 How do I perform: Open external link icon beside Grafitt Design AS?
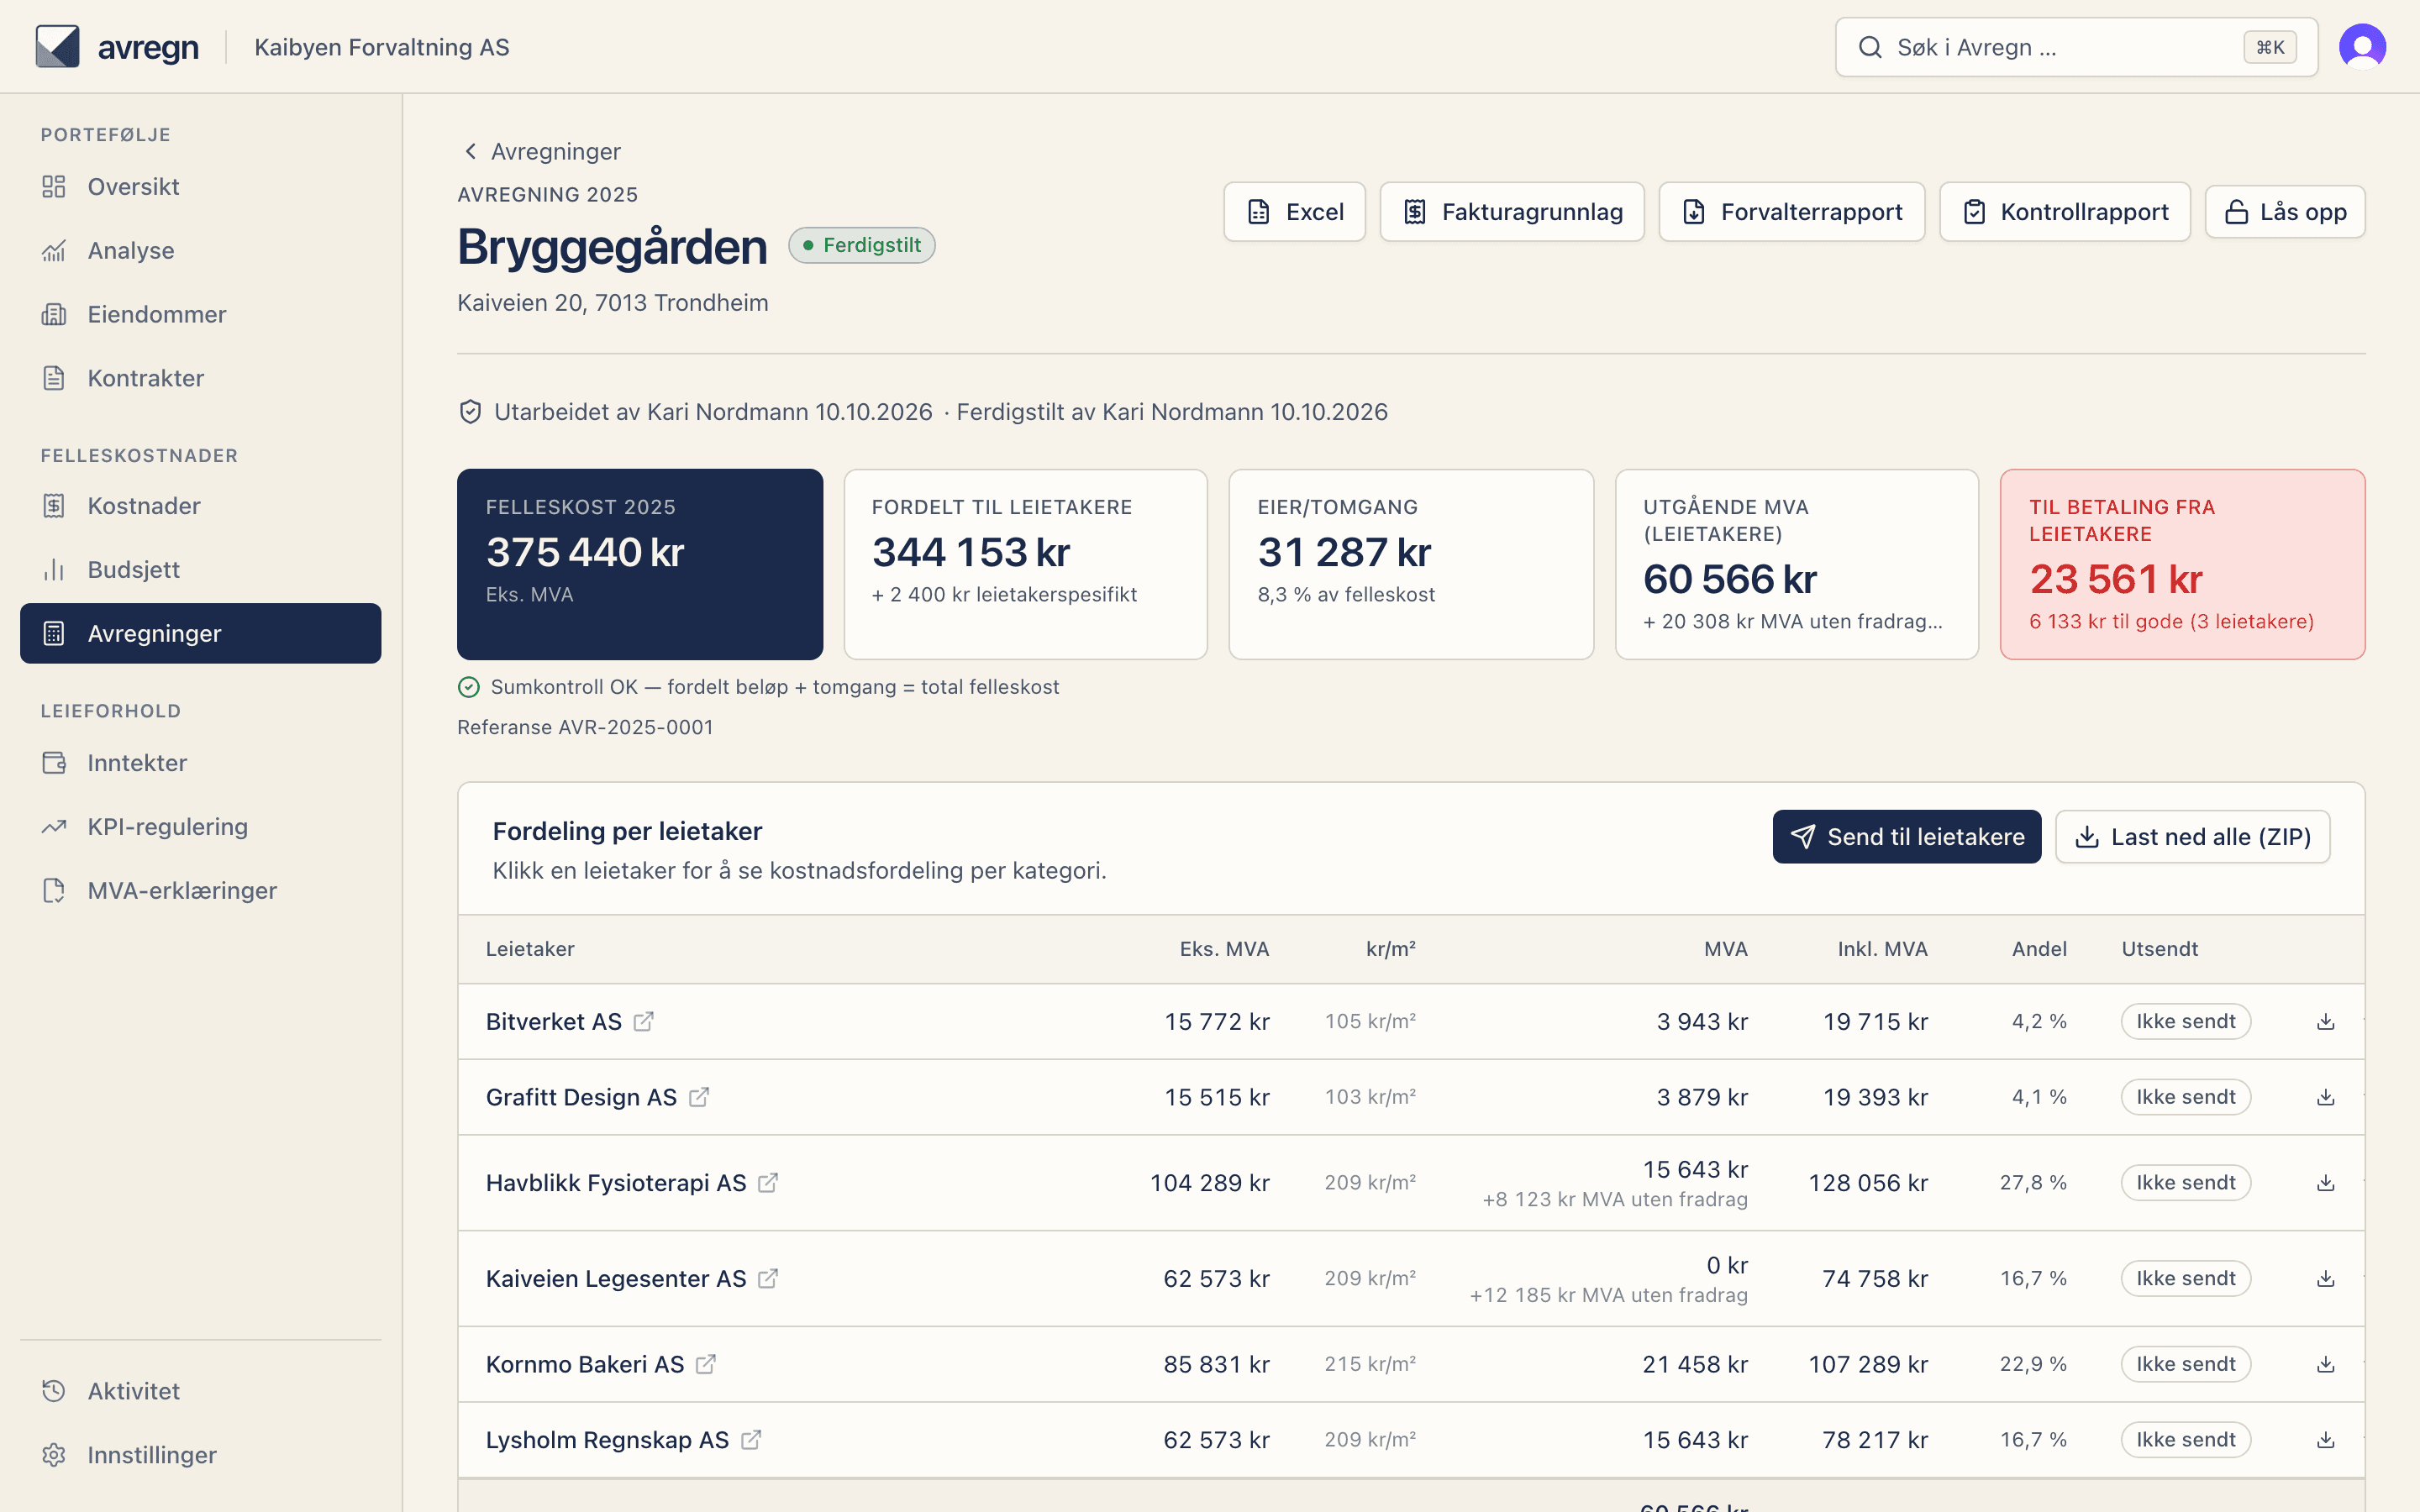tap(699, 1097)
